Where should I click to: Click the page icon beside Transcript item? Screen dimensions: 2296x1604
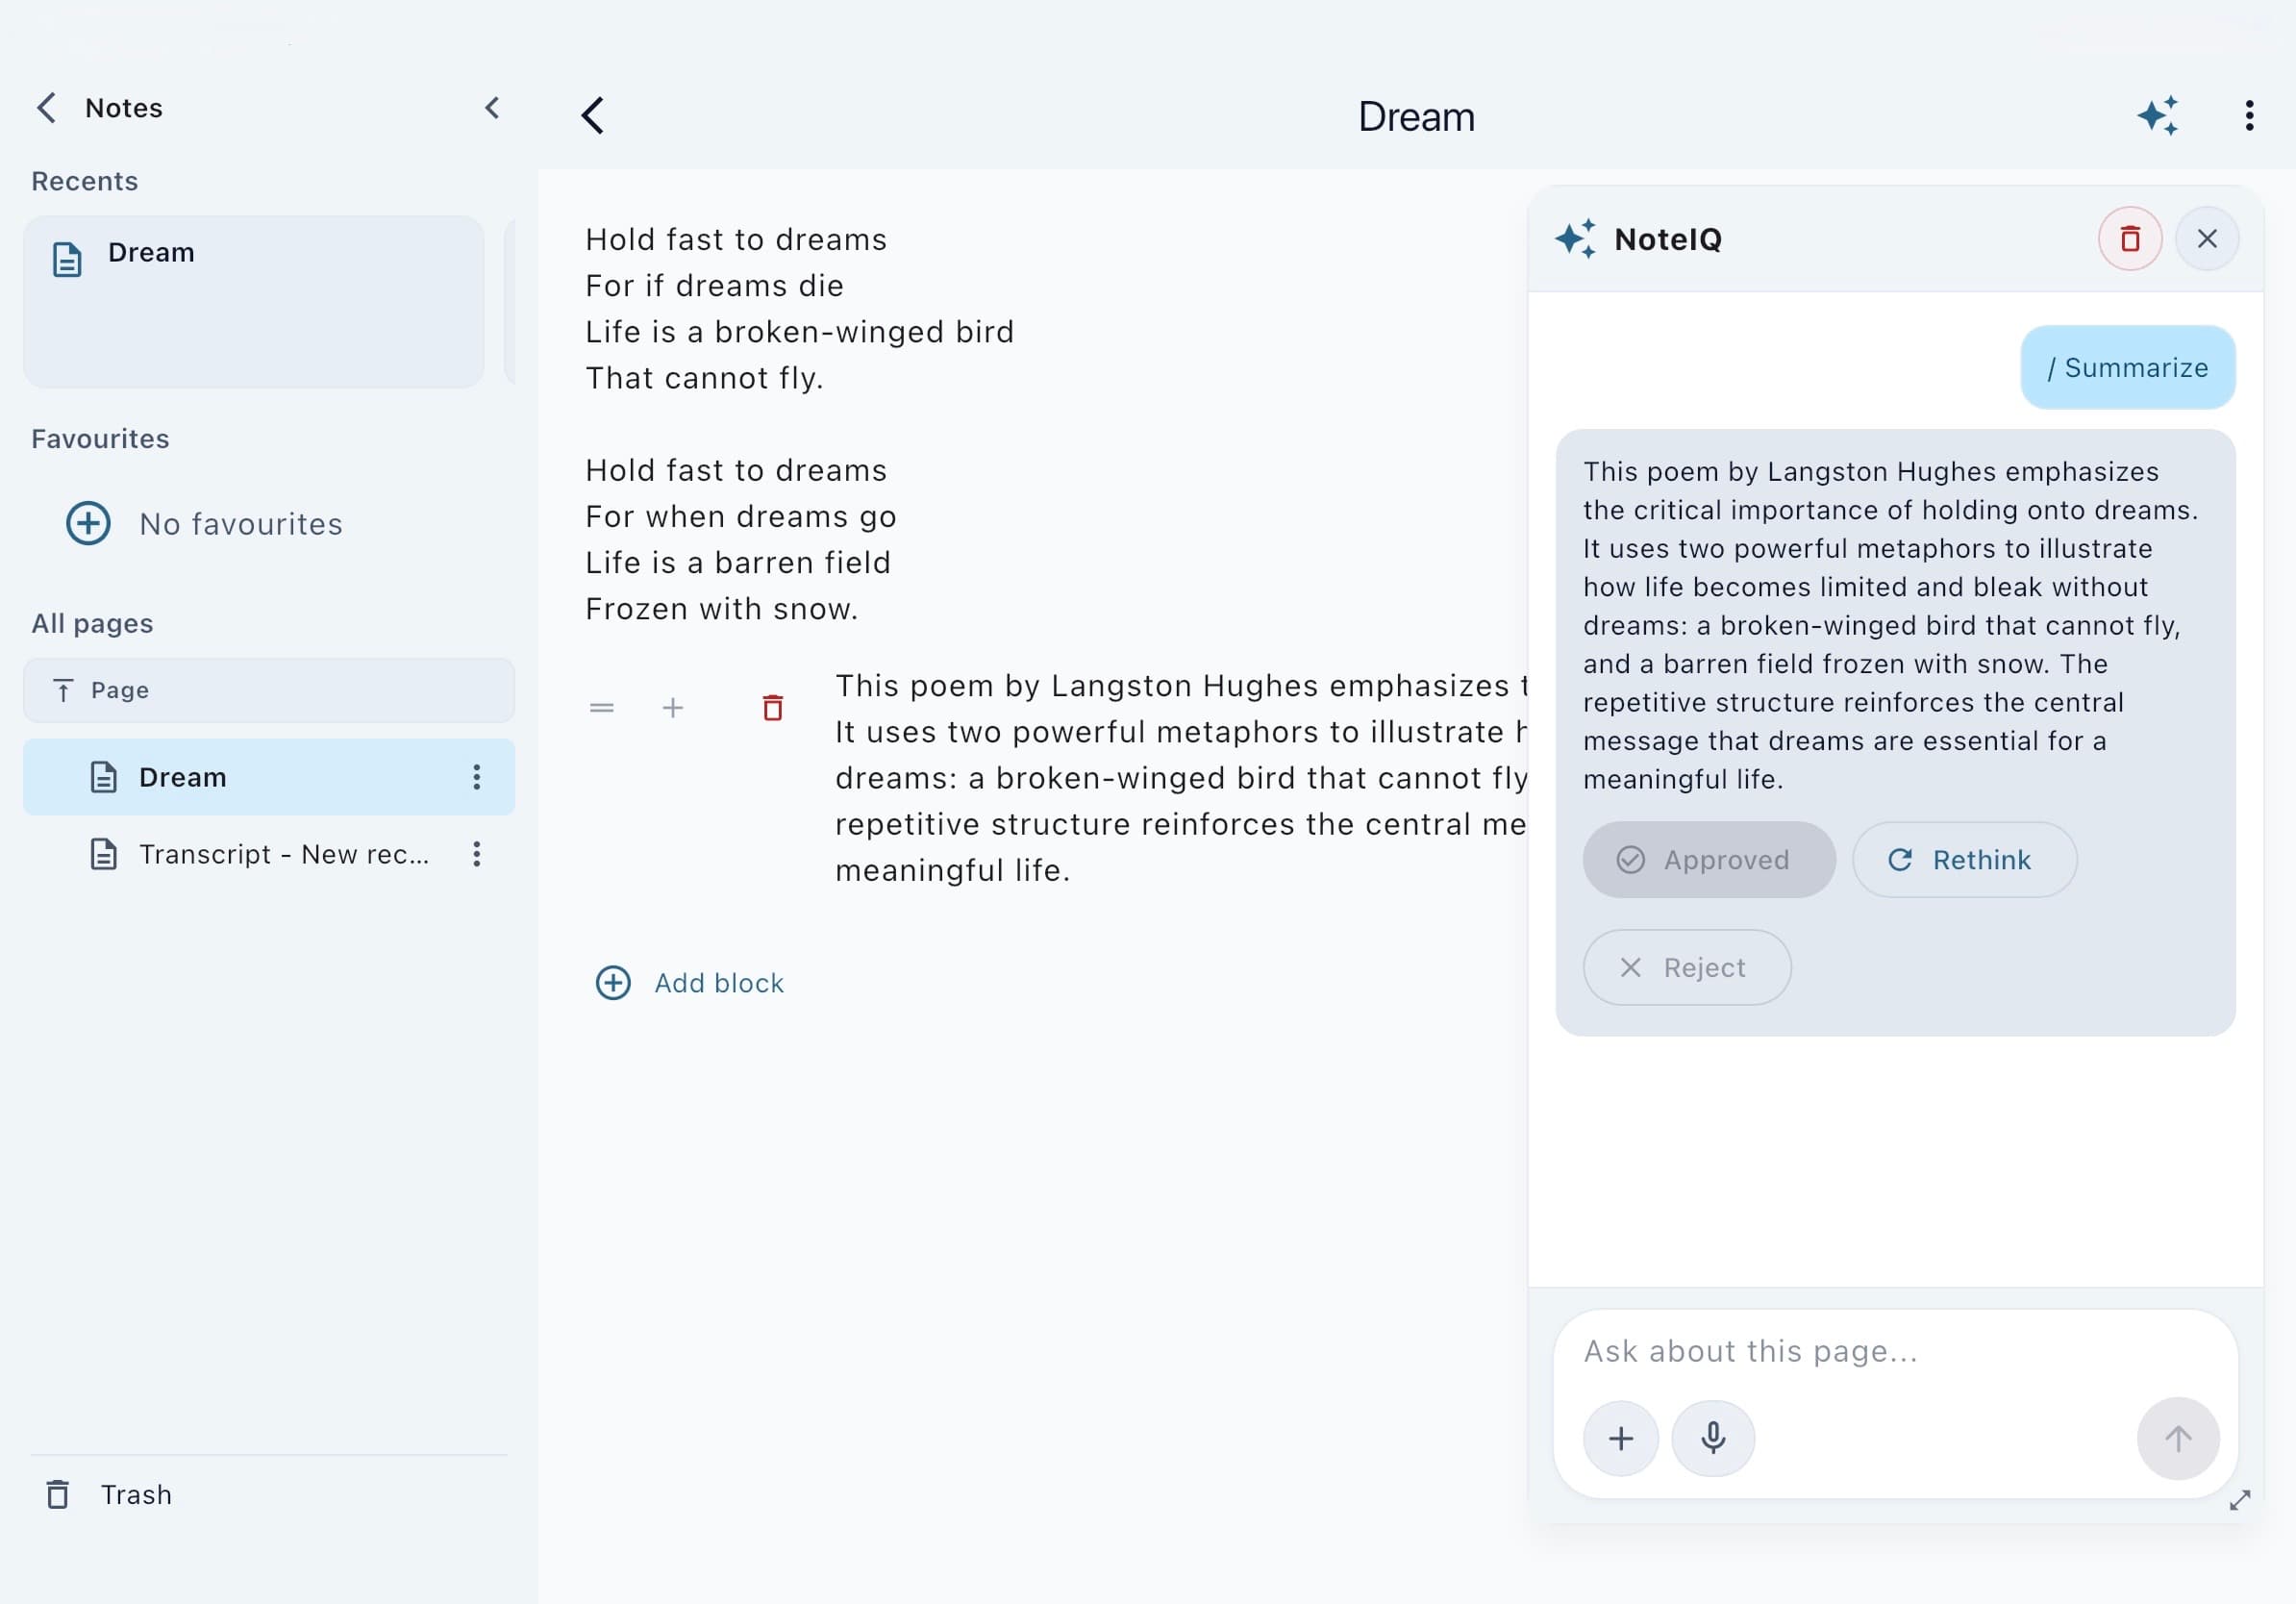pos(104,854)
